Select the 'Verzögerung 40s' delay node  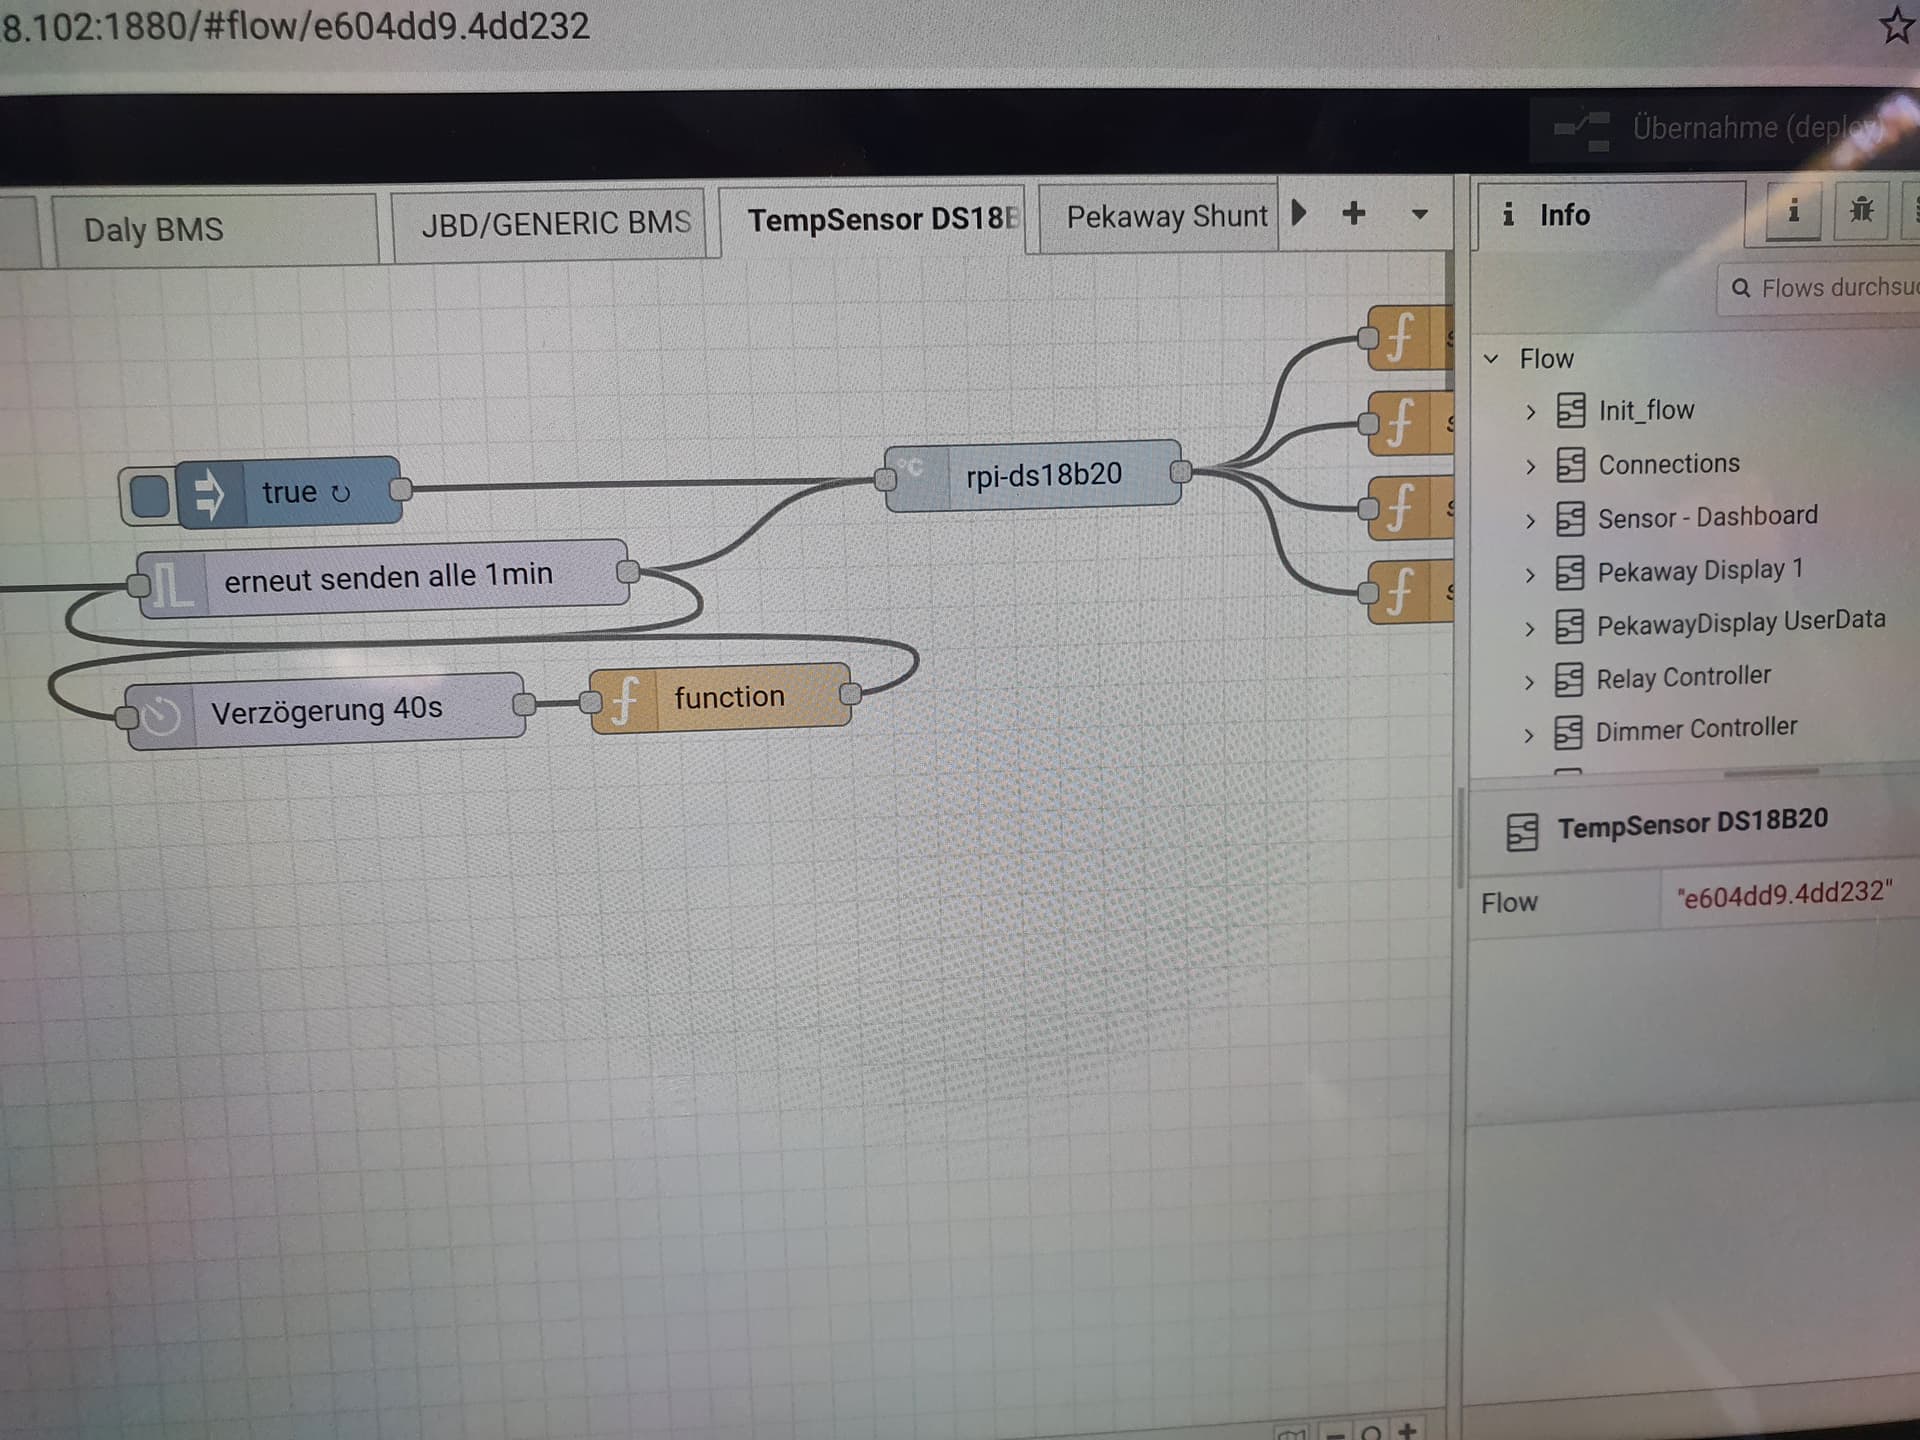(325, 710)
